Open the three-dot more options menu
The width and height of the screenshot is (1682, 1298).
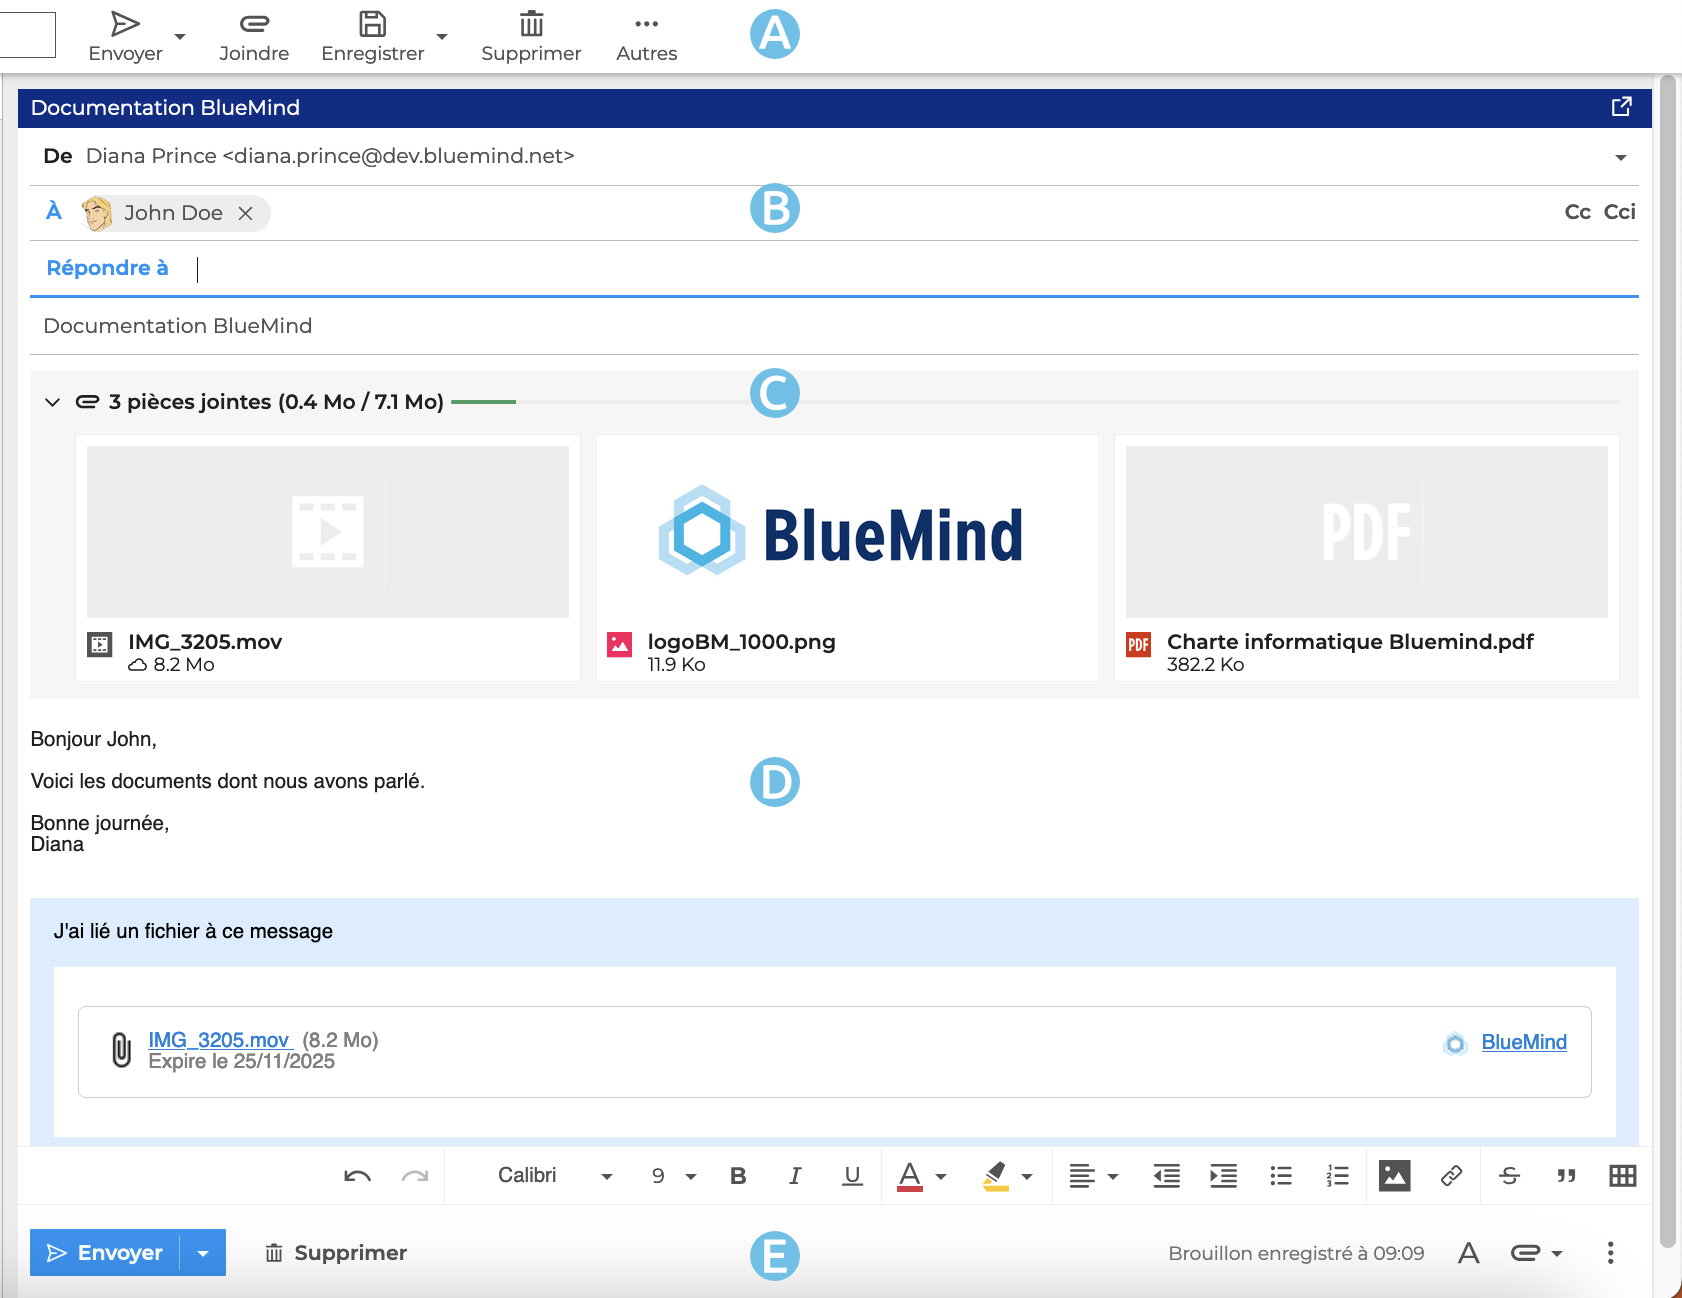[1610, 1253]
